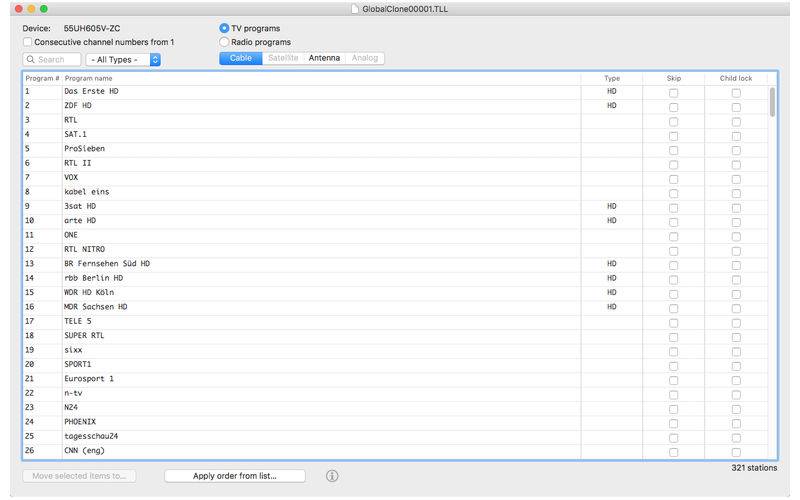The image size is (800, 500).
Task: Tick Child lock checkbox for ZDF HD
Action: [736, 107]
